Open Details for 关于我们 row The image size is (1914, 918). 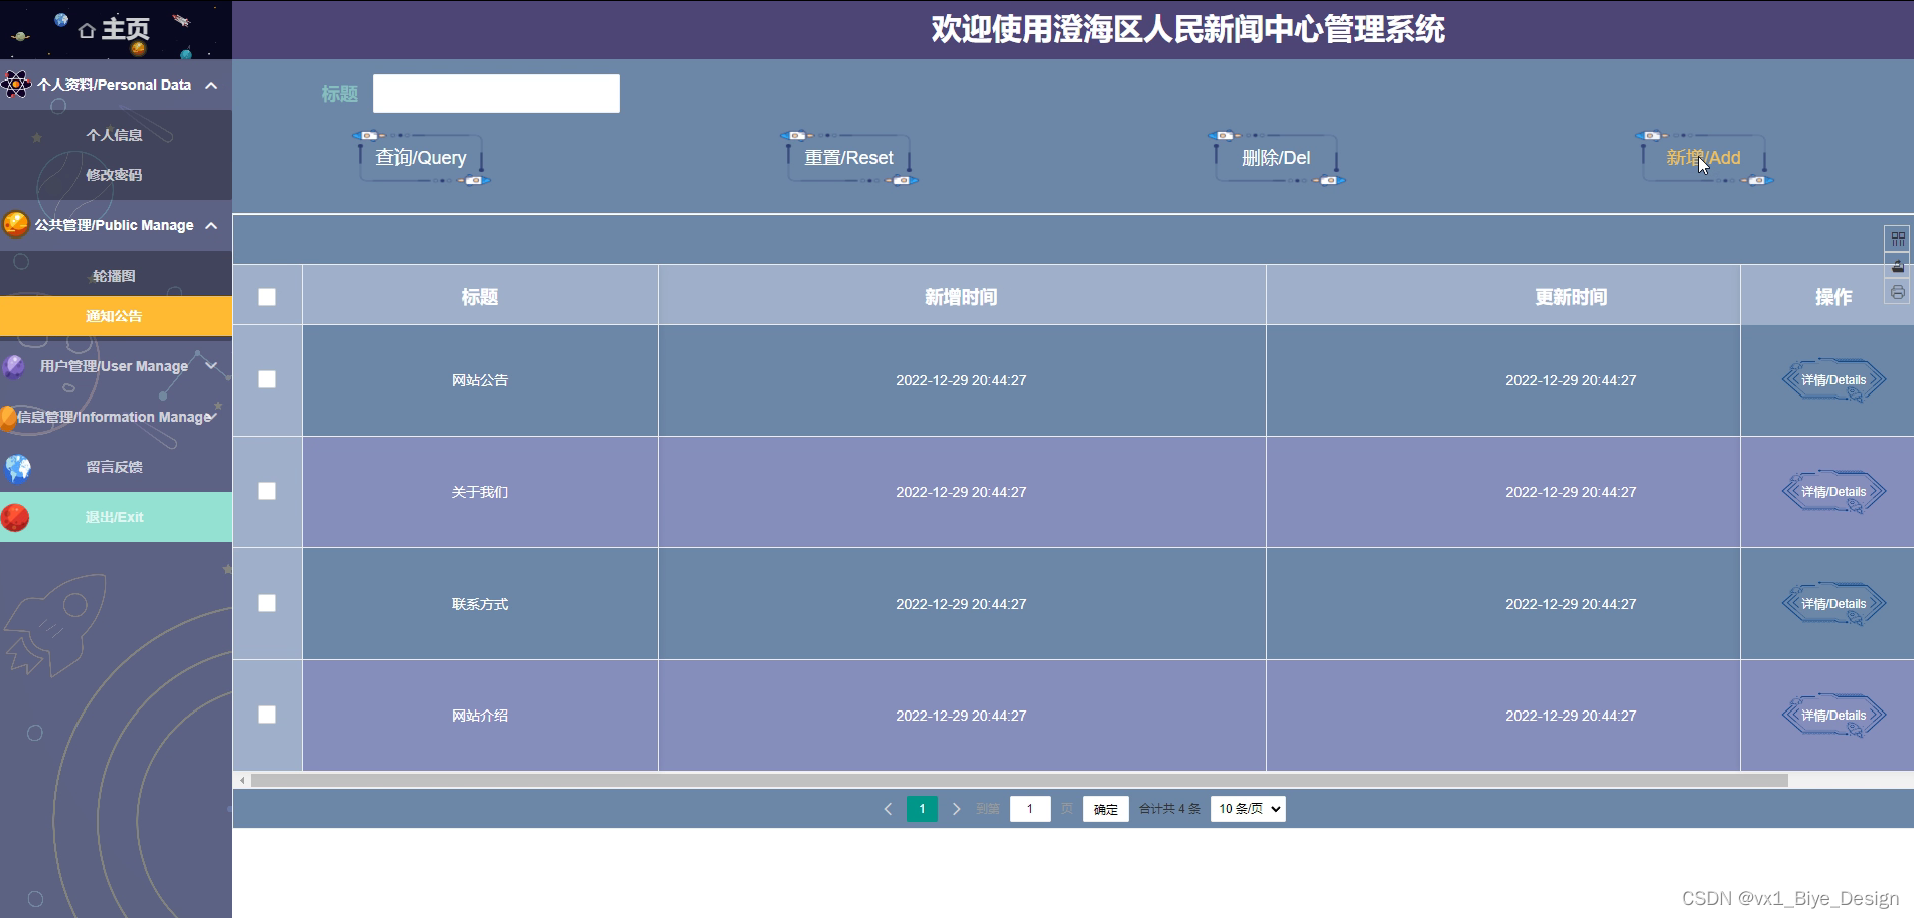(1834, 492)
